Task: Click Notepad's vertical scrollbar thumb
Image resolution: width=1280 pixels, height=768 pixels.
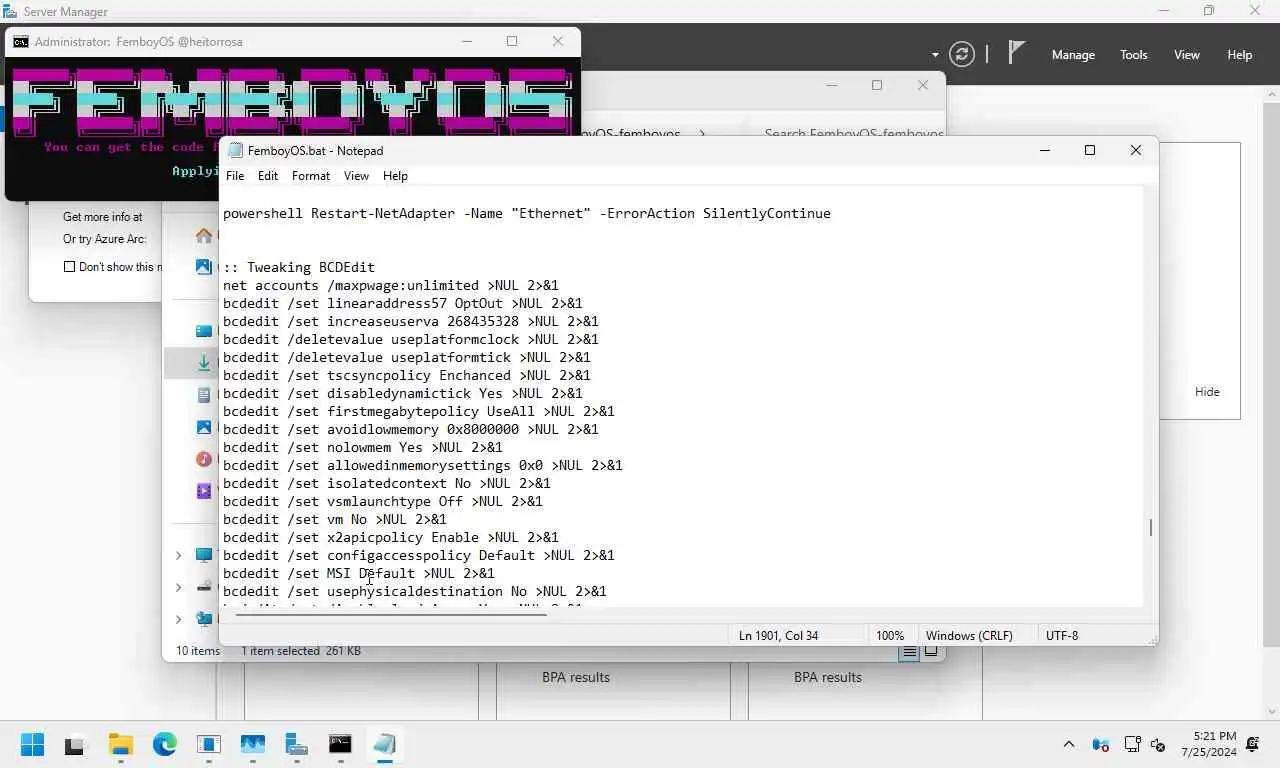Action: pos(1151,527)
